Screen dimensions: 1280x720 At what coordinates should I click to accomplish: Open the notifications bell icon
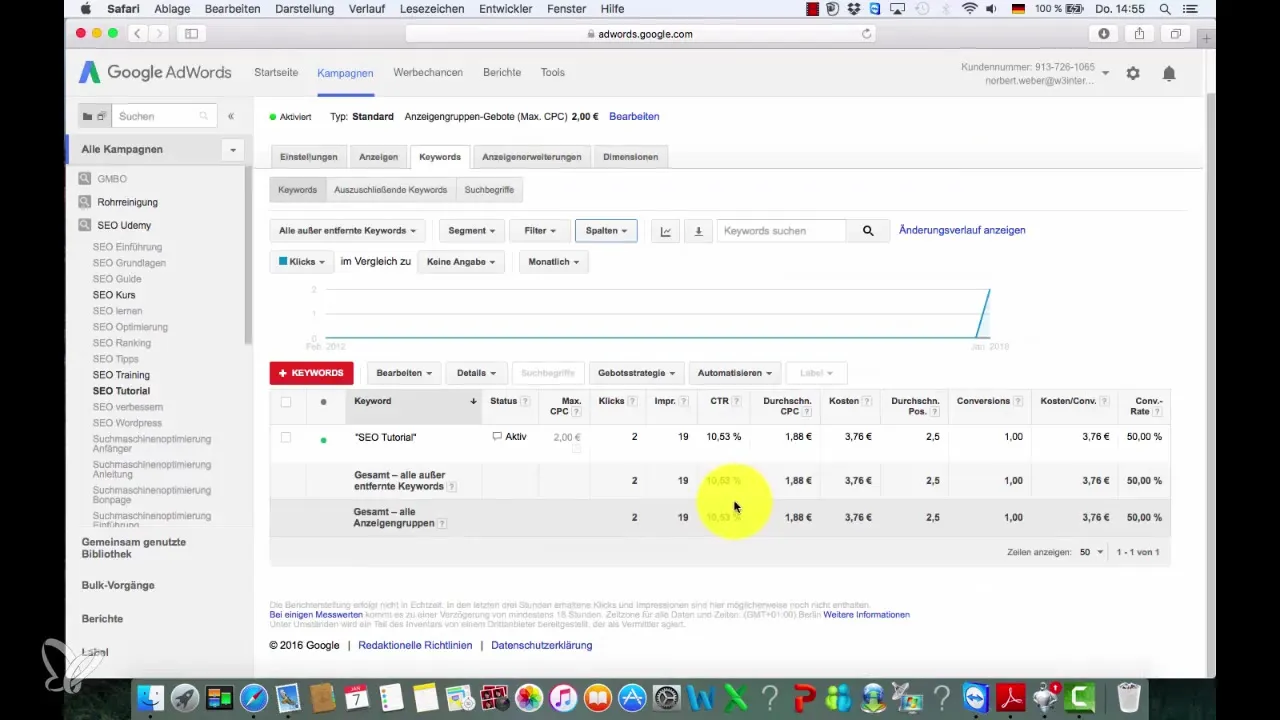coord(1169,73)
